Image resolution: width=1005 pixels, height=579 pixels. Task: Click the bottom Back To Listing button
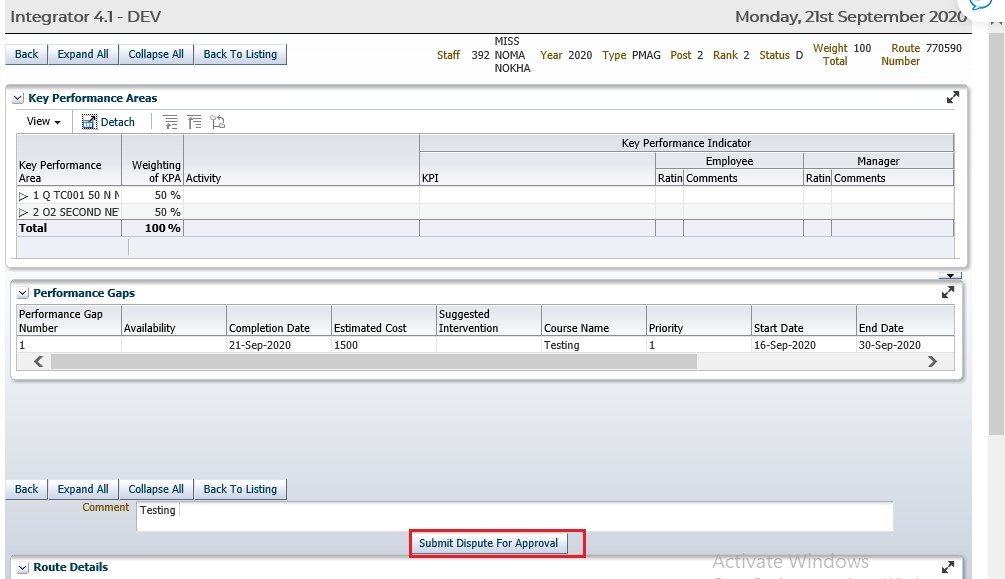(x=240, y=489)
